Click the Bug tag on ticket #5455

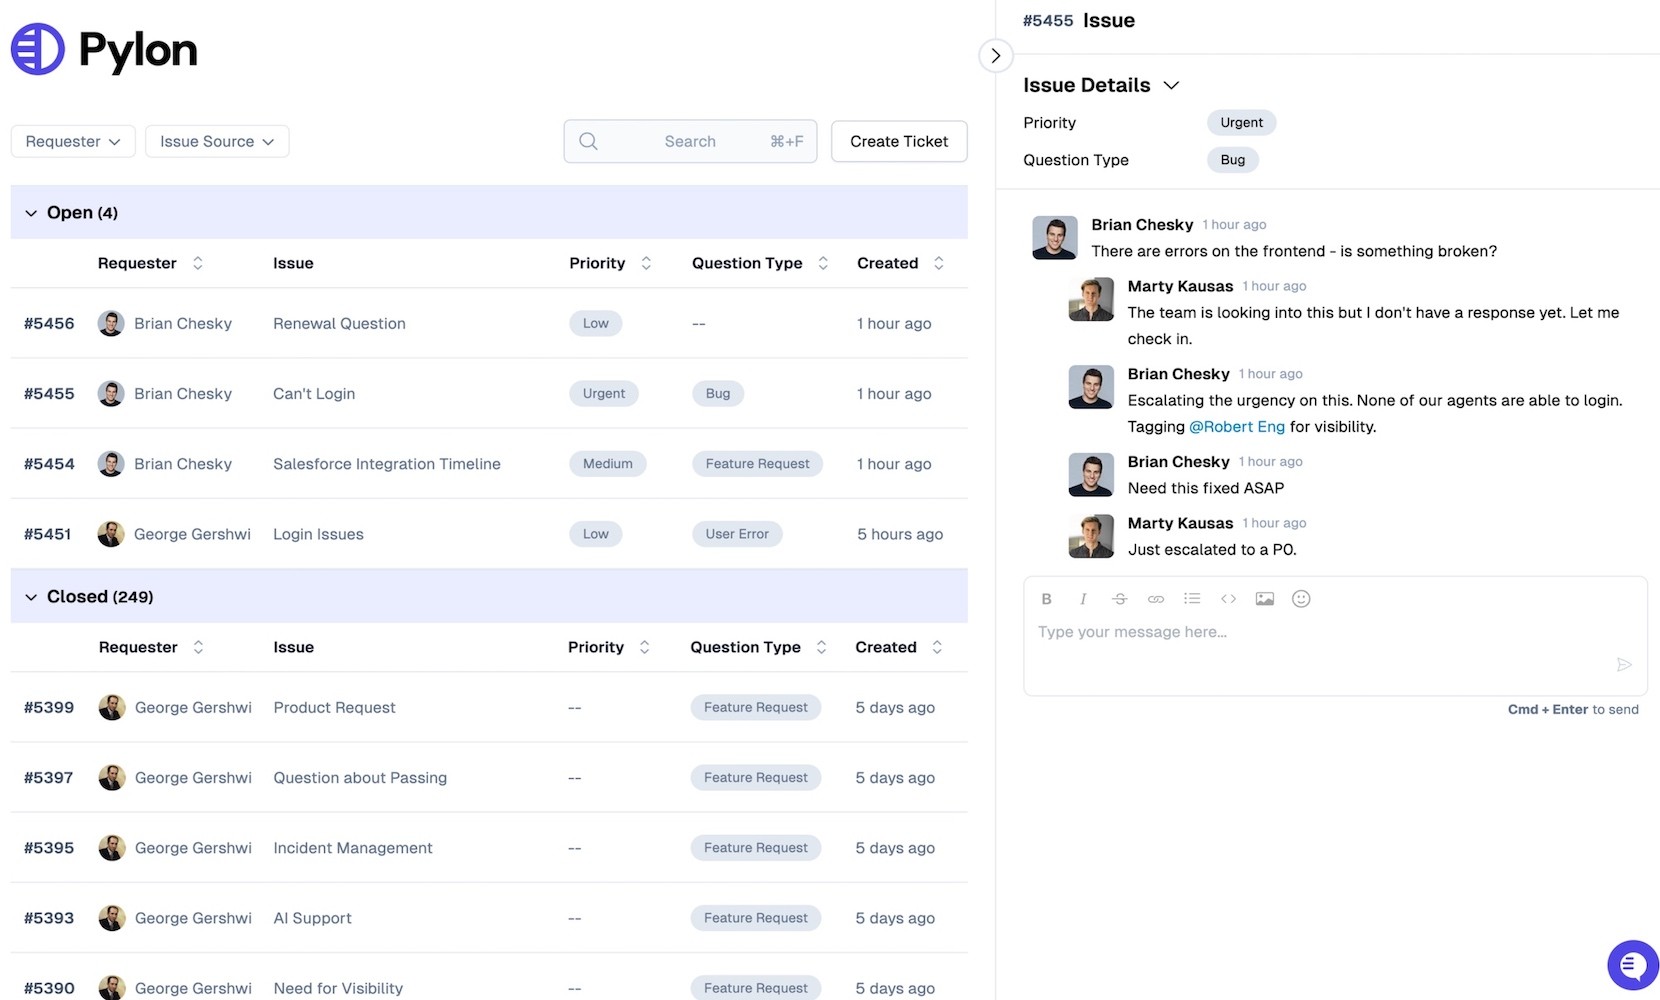[717, 393]
